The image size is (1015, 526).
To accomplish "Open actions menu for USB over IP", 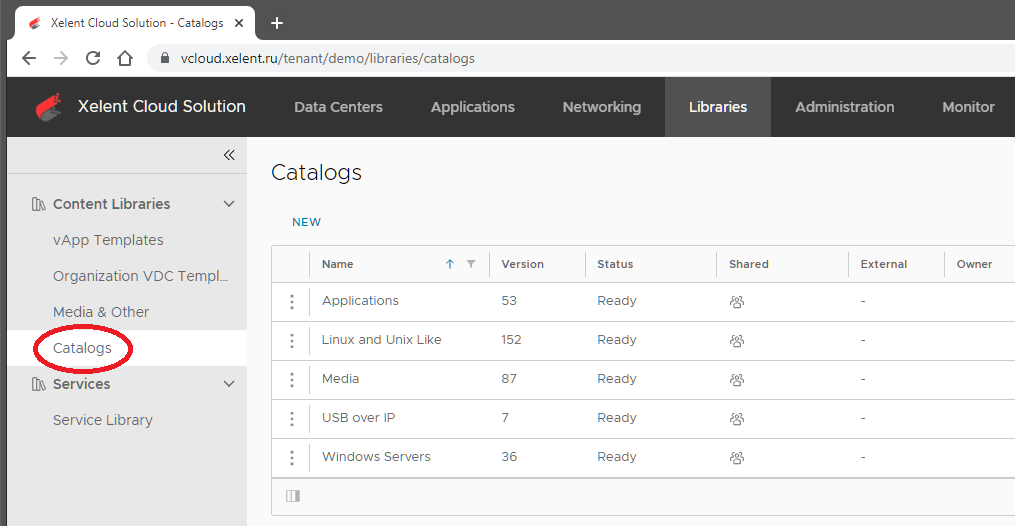I will click(292, 419).
